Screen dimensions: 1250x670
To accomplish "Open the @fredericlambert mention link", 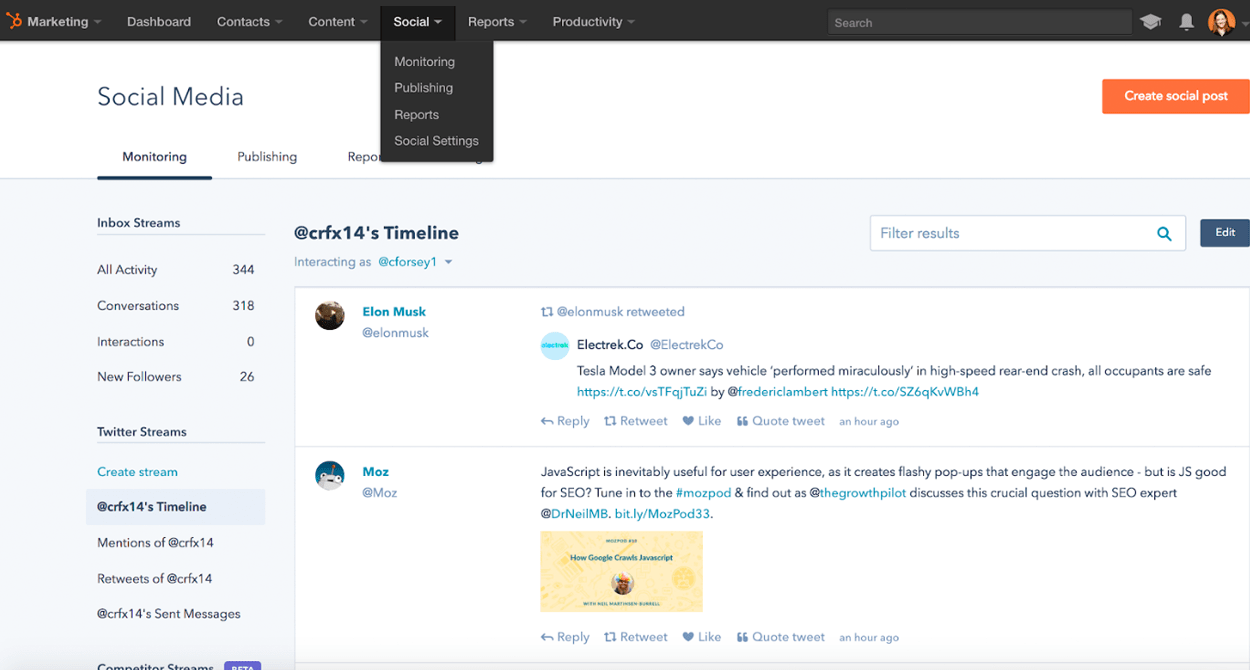I will pyautogui.click(x=777, y=392).
